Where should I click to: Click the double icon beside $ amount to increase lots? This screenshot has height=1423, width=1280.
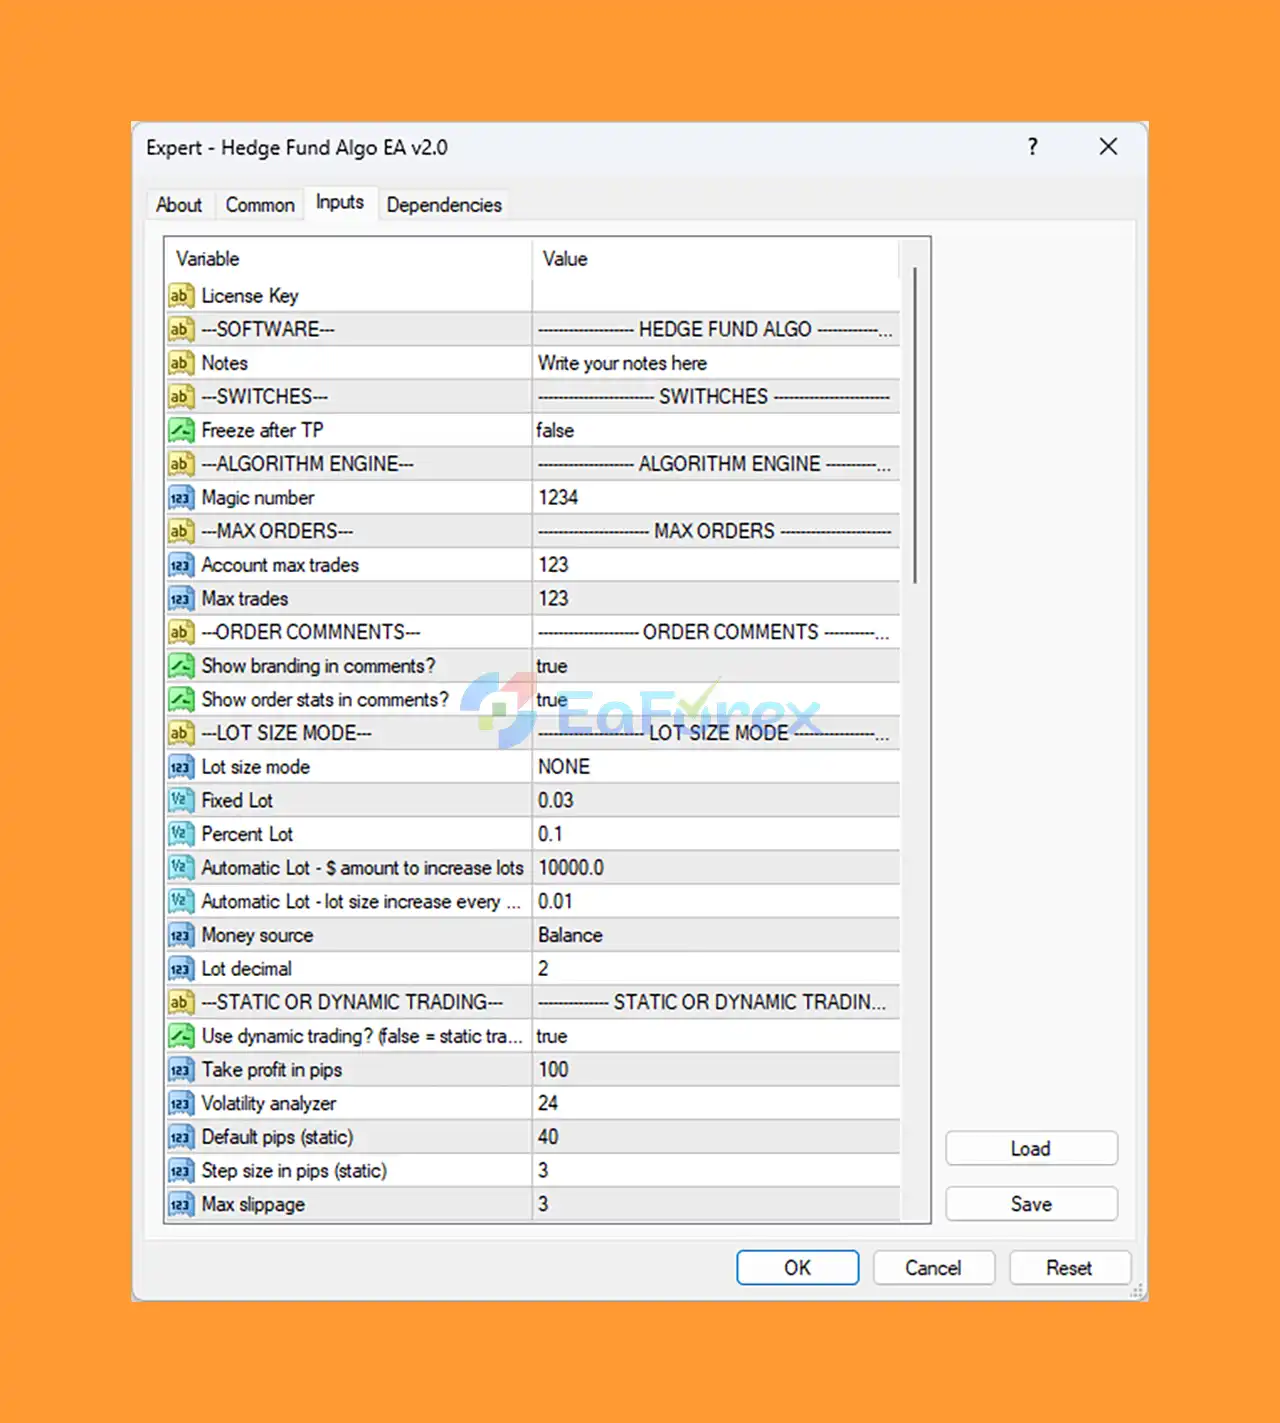(x=180, y=868)
